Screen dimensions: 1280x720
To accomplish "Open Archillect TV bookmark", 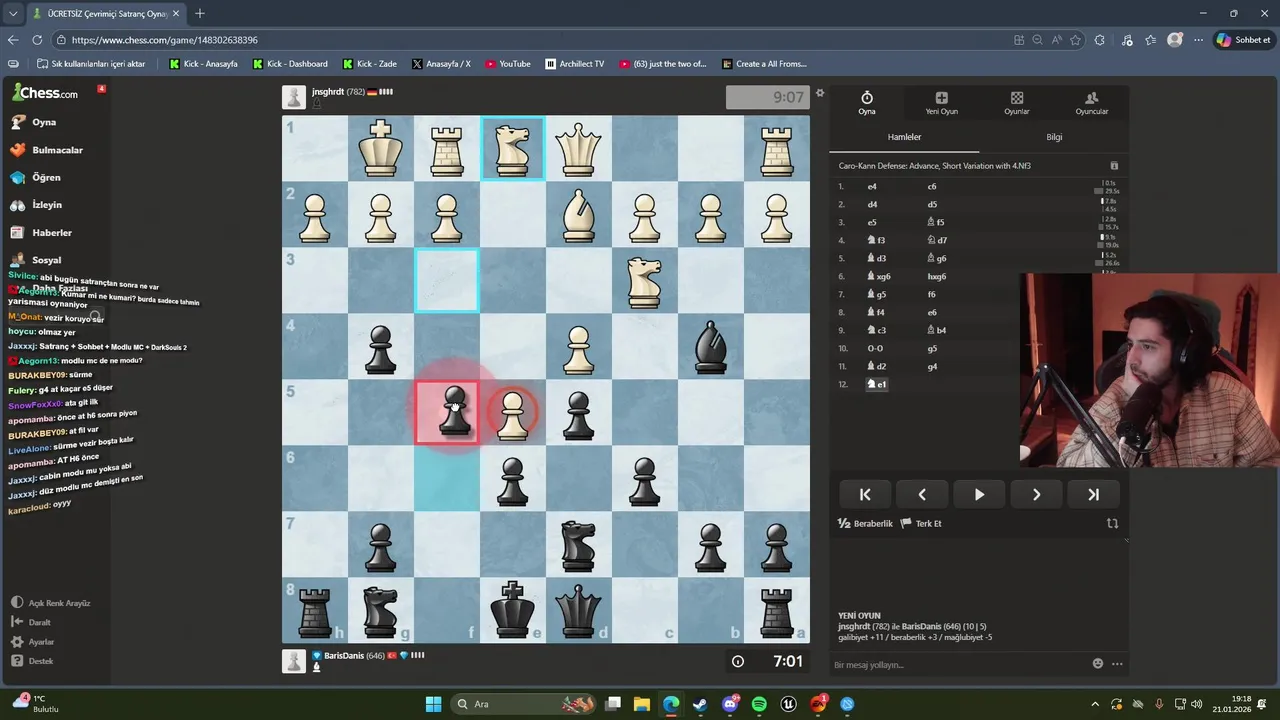I will (574, 64).
